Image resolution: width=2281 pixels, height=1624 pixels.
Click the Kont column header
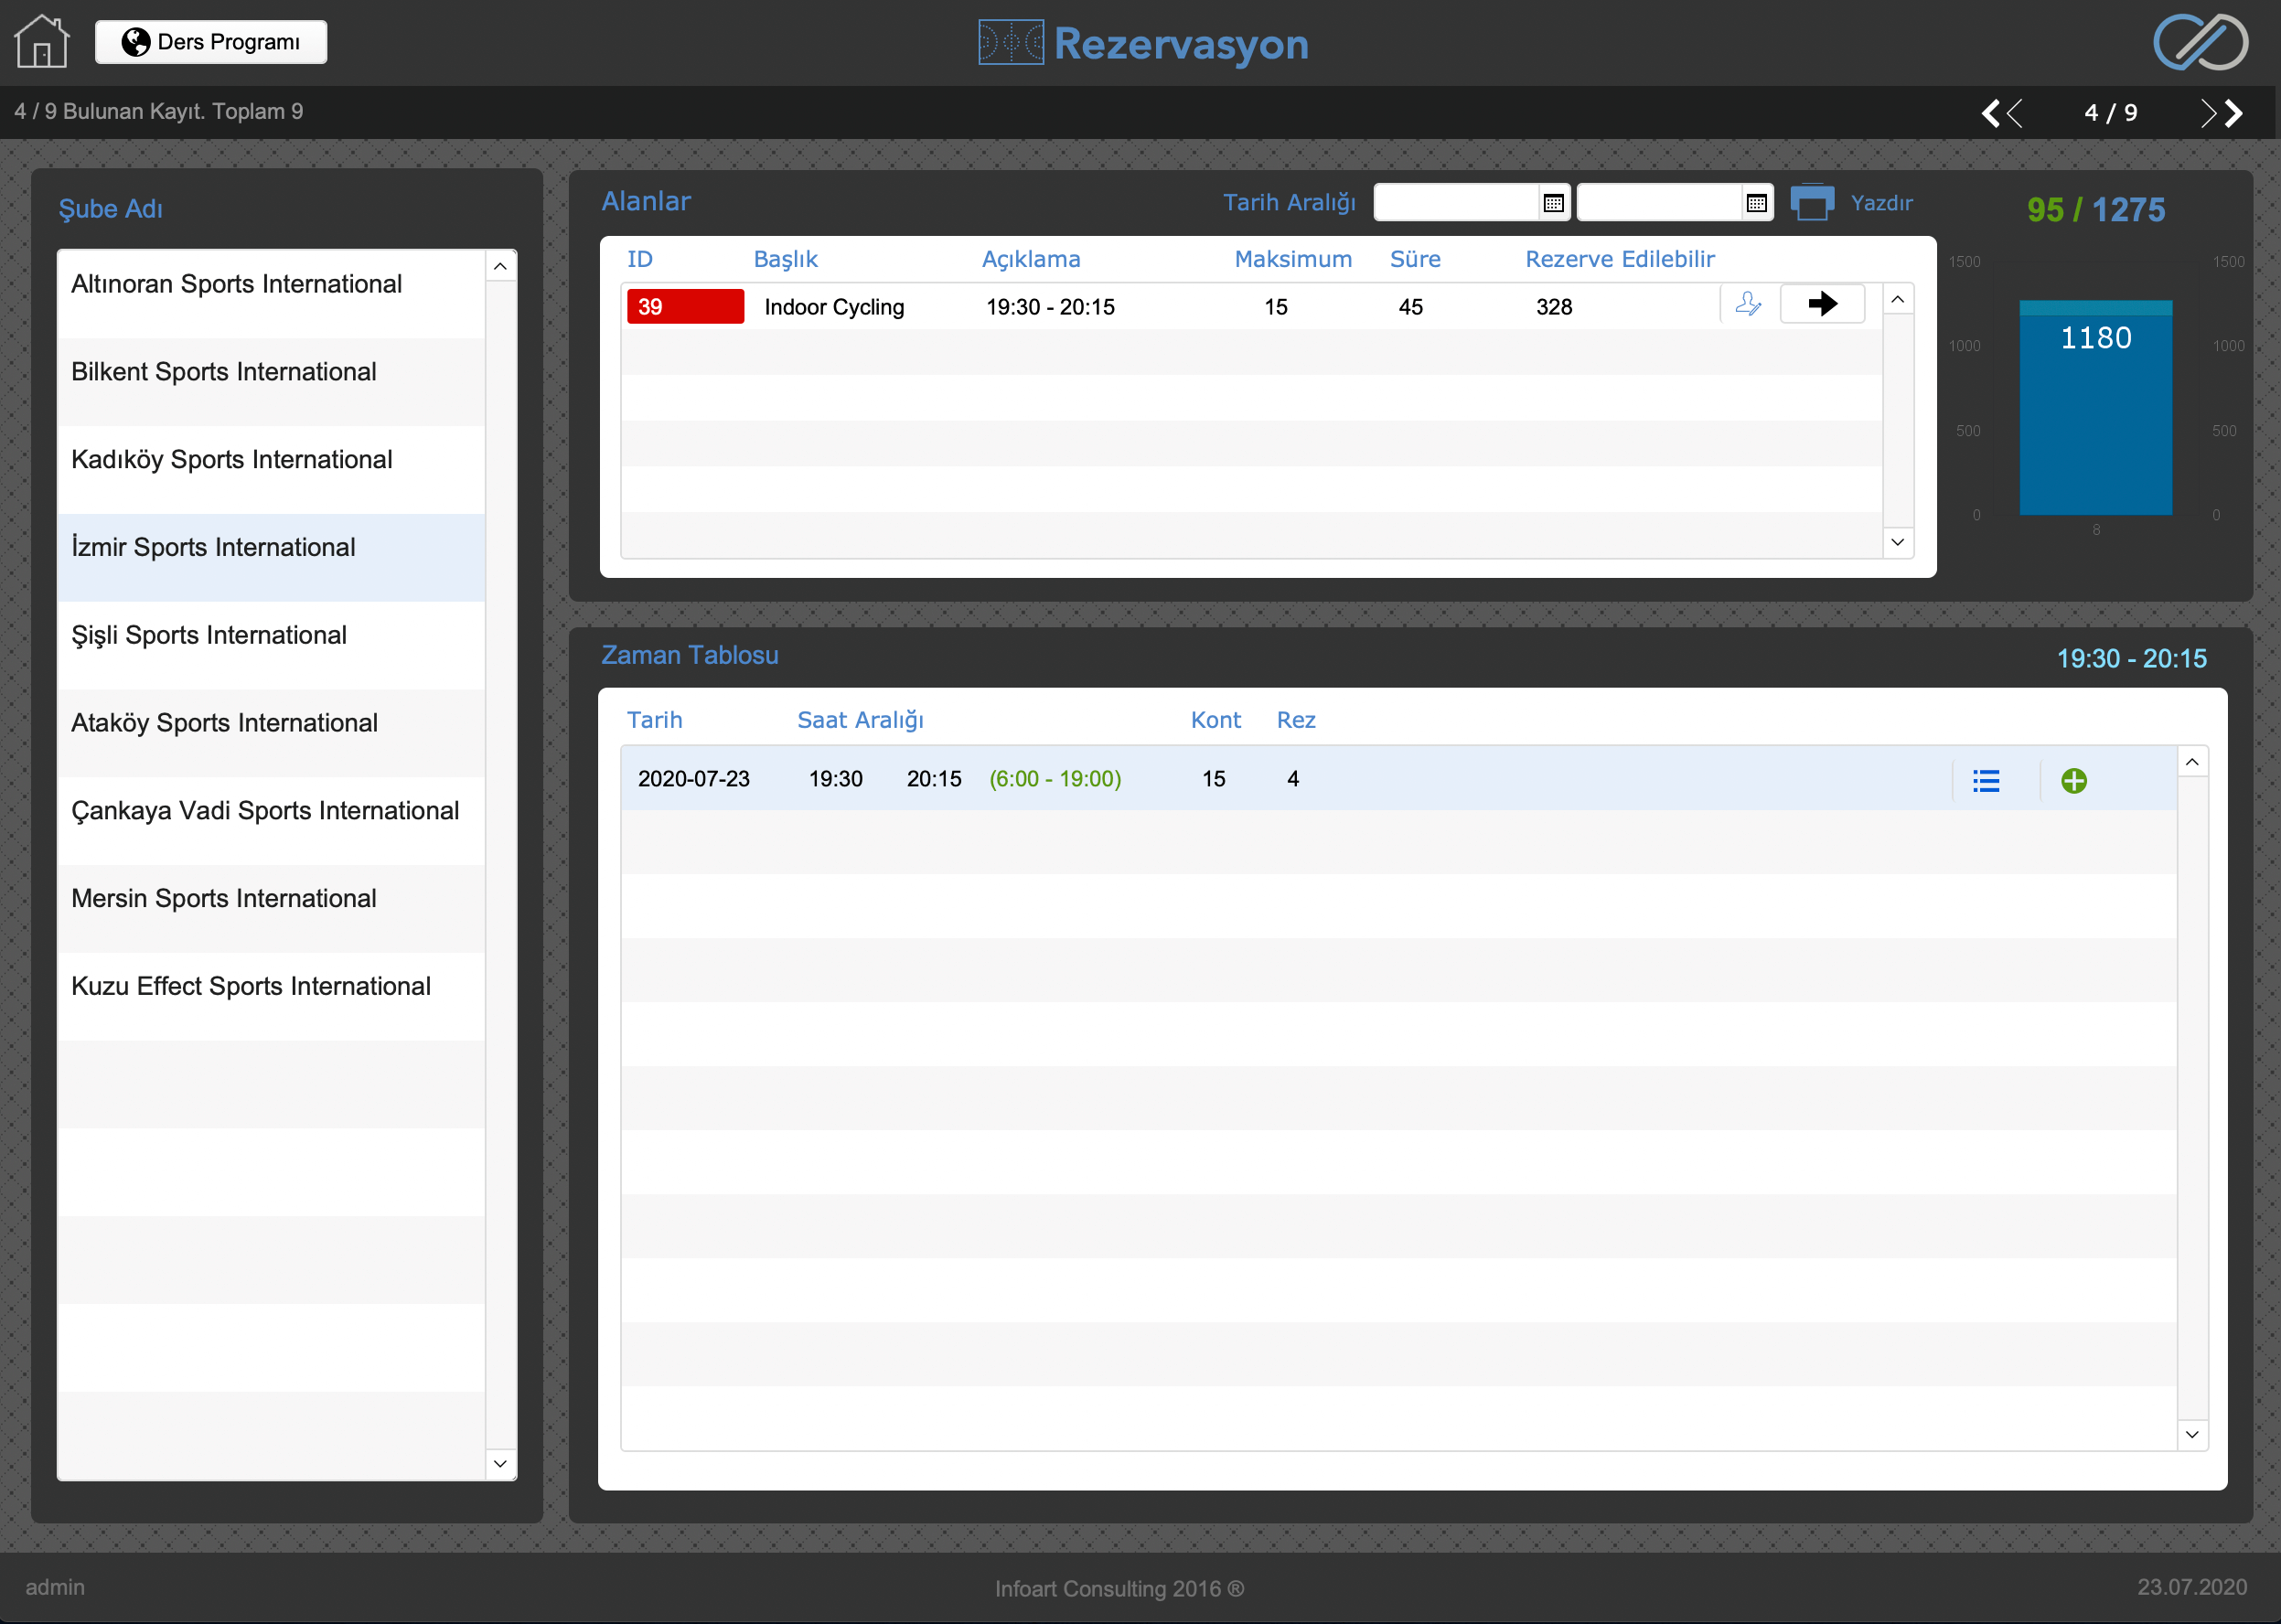click(x=1215, y=720)
